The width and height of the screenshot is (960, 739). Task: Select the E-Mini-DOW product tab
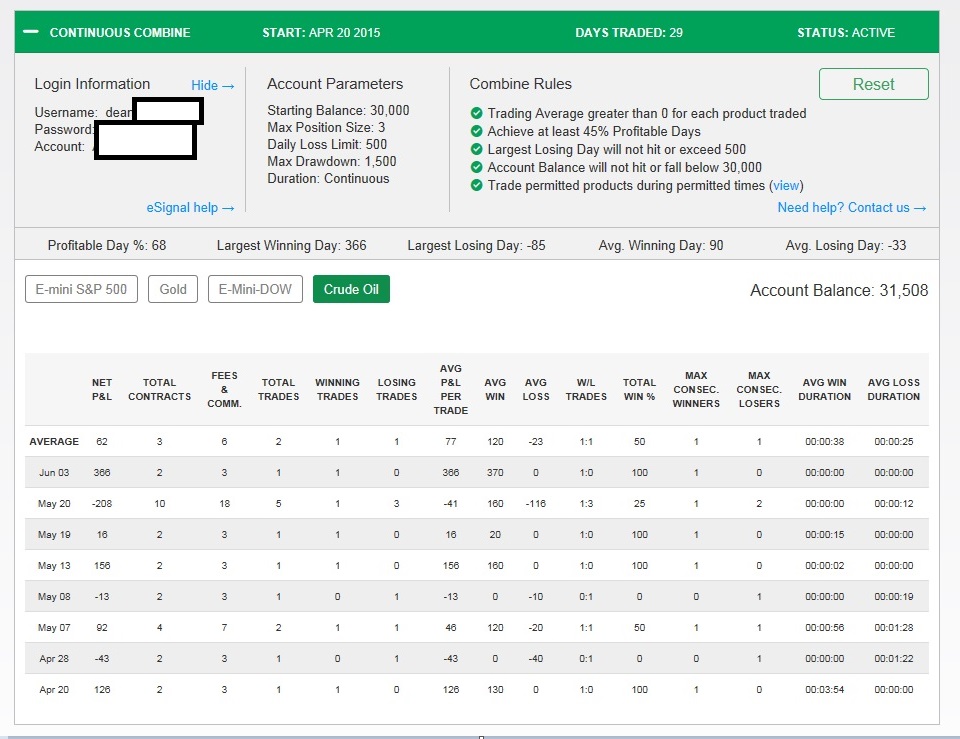[255, 290]
